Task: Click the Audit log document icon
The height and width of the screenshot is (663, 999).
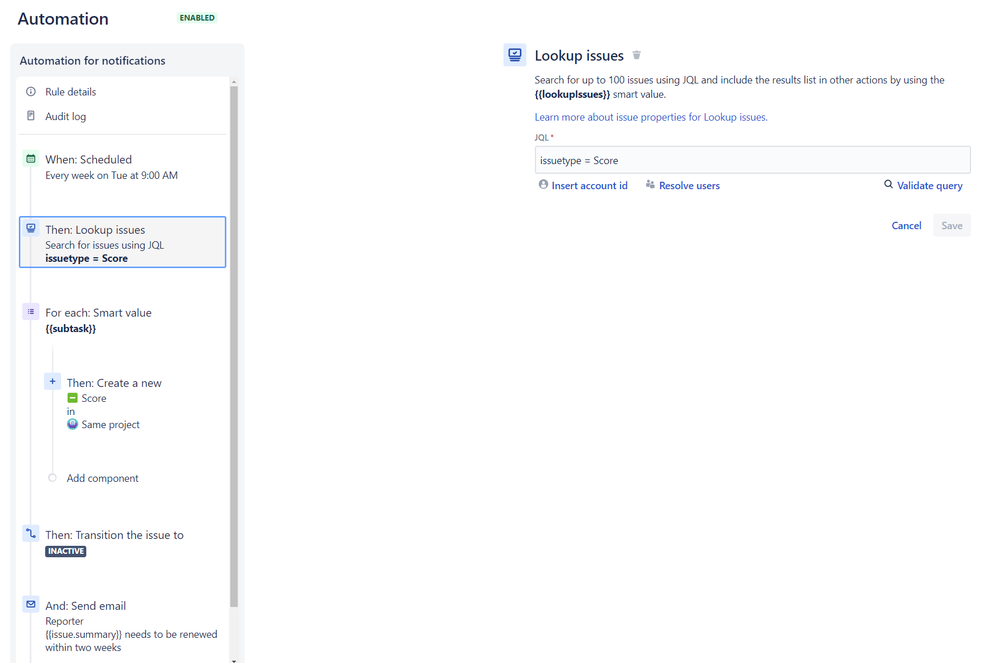Action: (31, 116)
